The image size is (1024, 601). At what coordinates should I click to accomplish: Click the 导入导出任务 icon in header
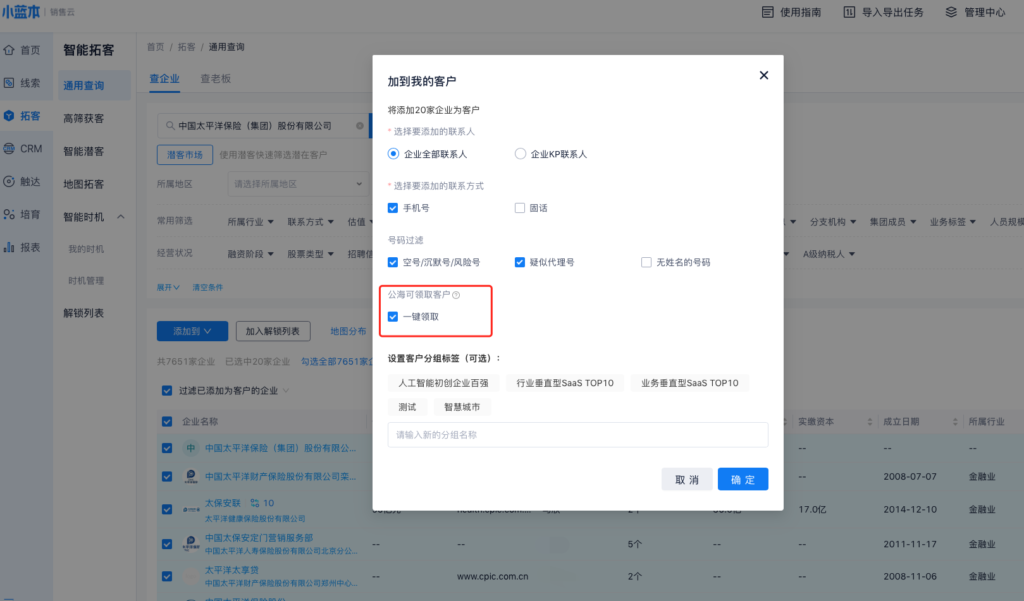[849, 12]
